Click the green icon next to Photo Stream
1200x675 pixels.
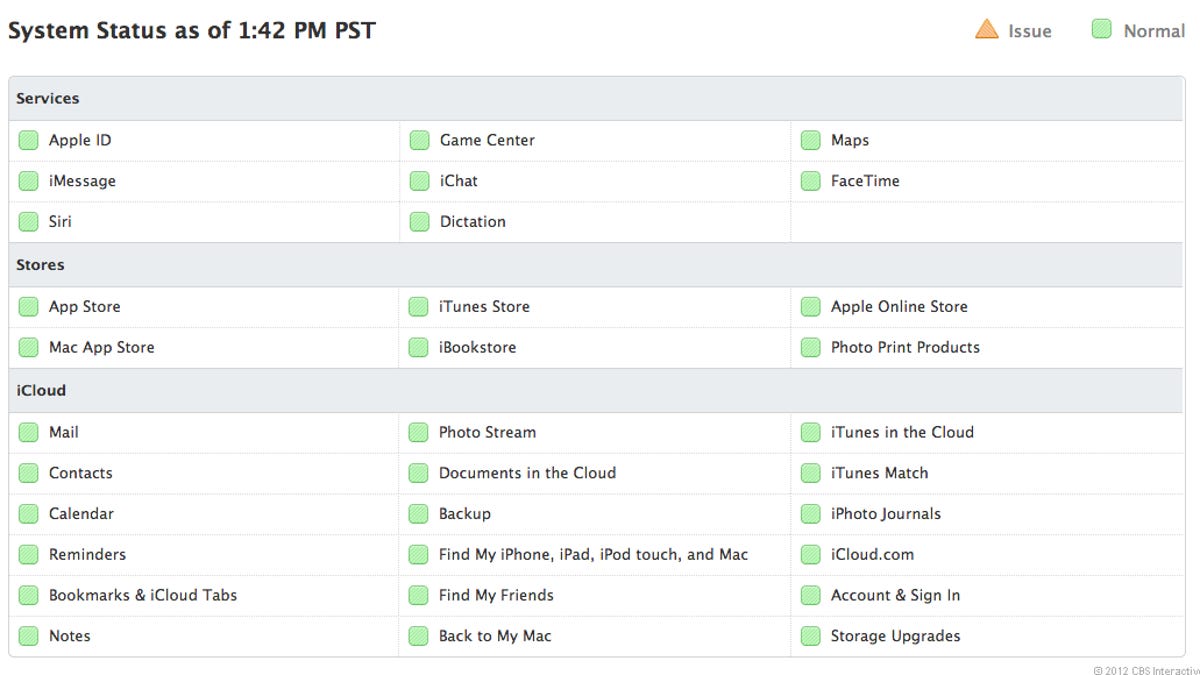click(x=419, y=433)
